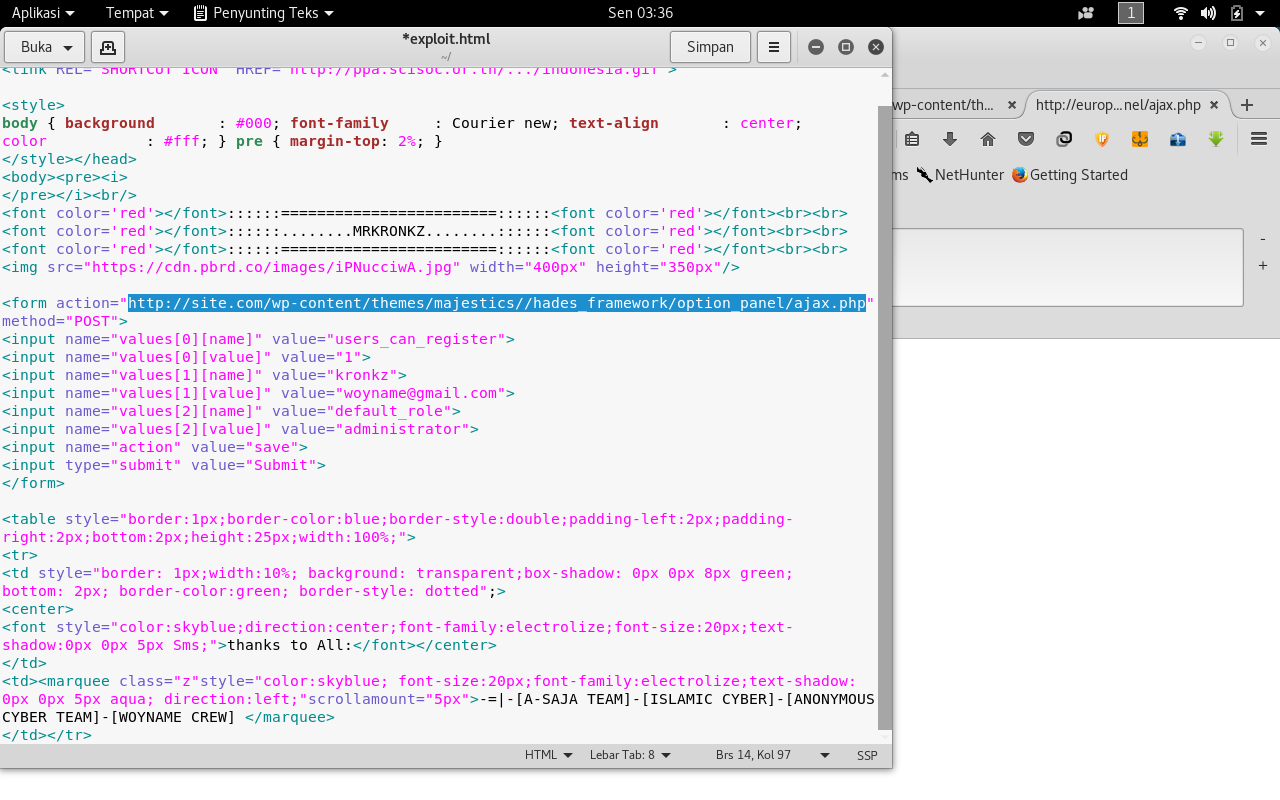The width and height of the screenshot is (1280, 800).
Task: Click the screen recording camera icon
Action: [1087, 13]
